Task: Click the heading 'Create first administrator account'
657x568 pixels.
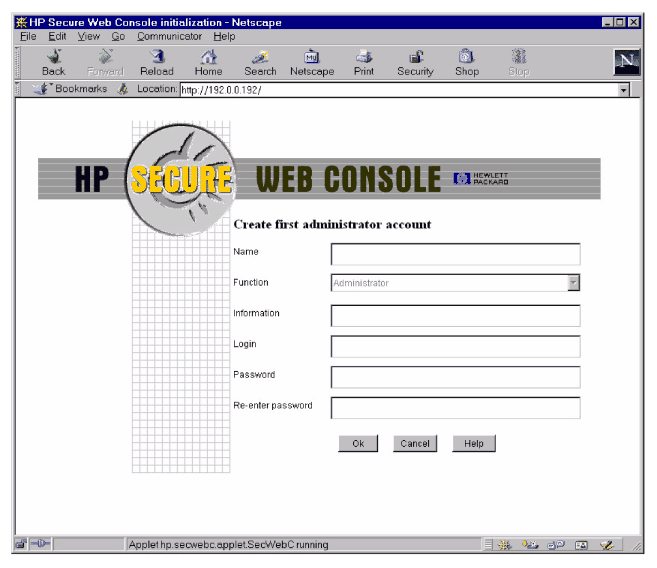Action: (332, 224)
